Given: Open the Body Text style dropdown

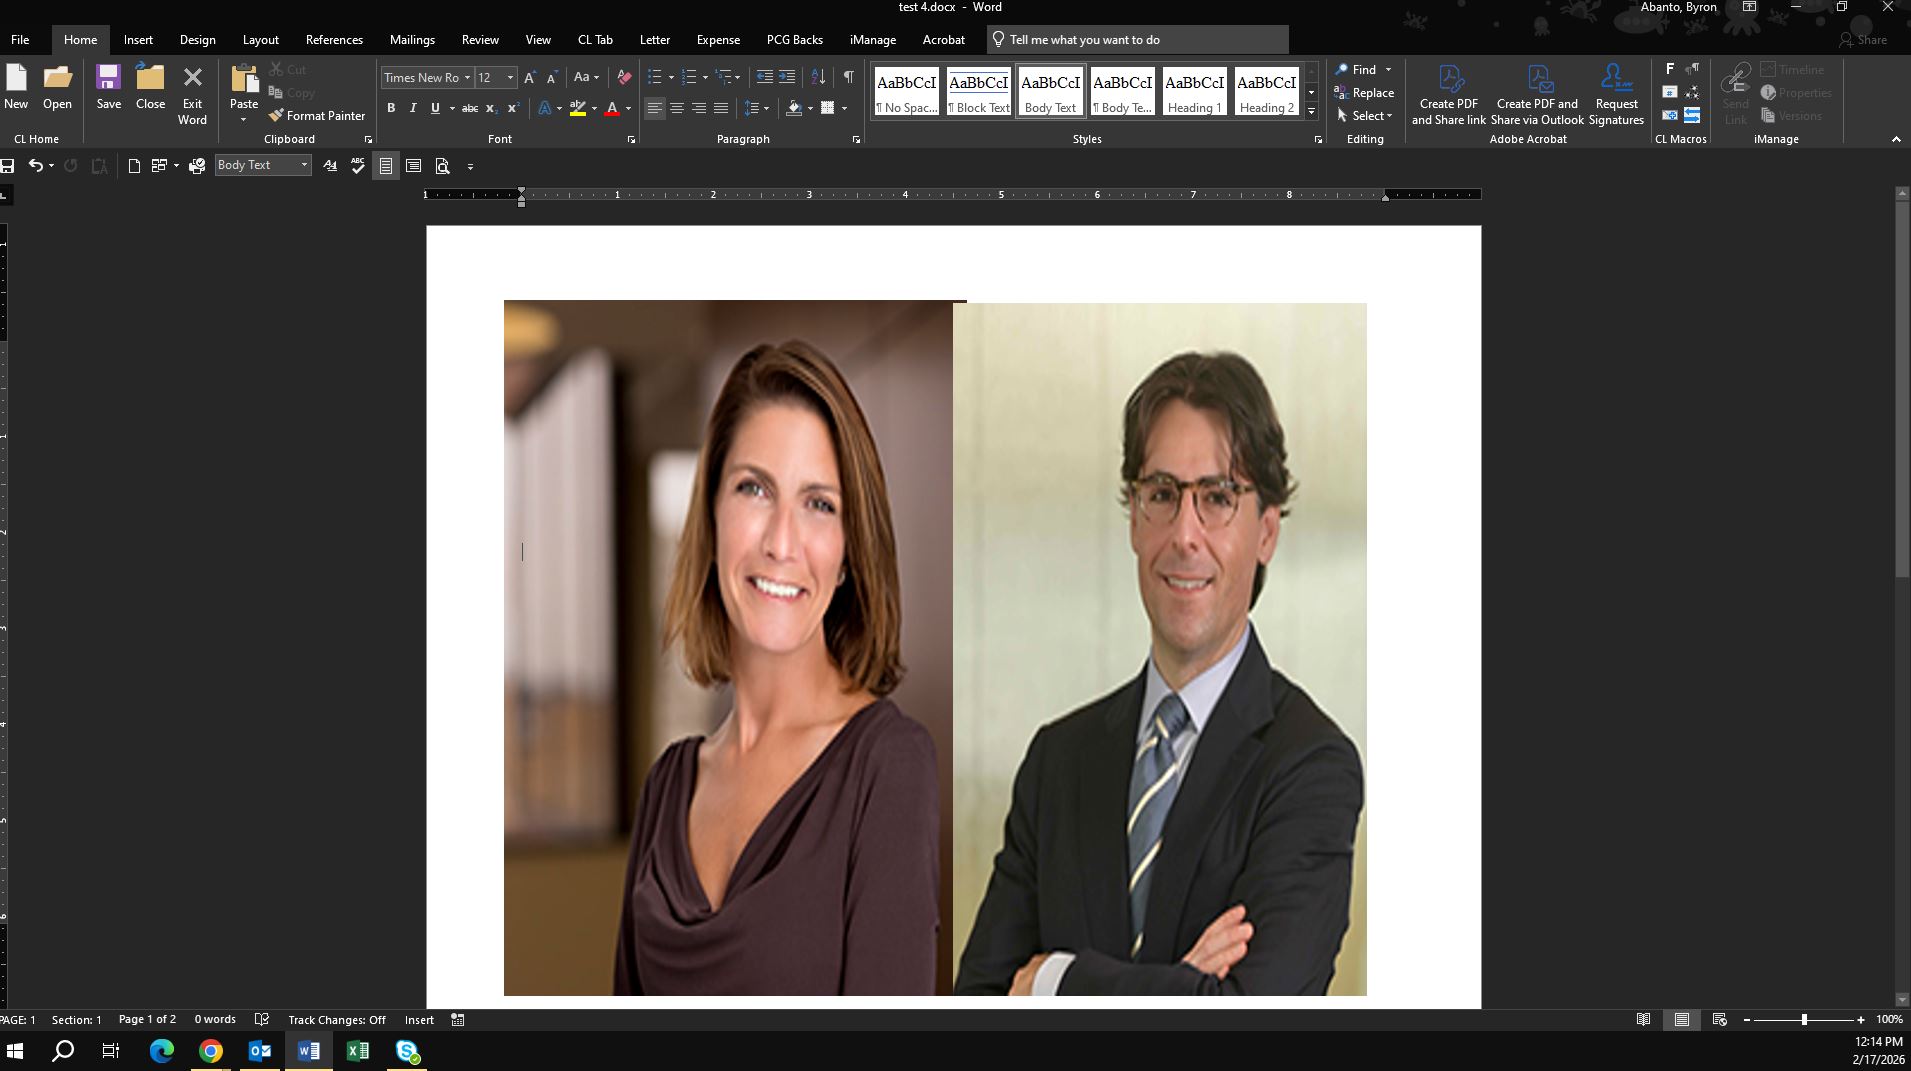Looking at the screenshot, I should pyautogui.click(x=304, y=165).
